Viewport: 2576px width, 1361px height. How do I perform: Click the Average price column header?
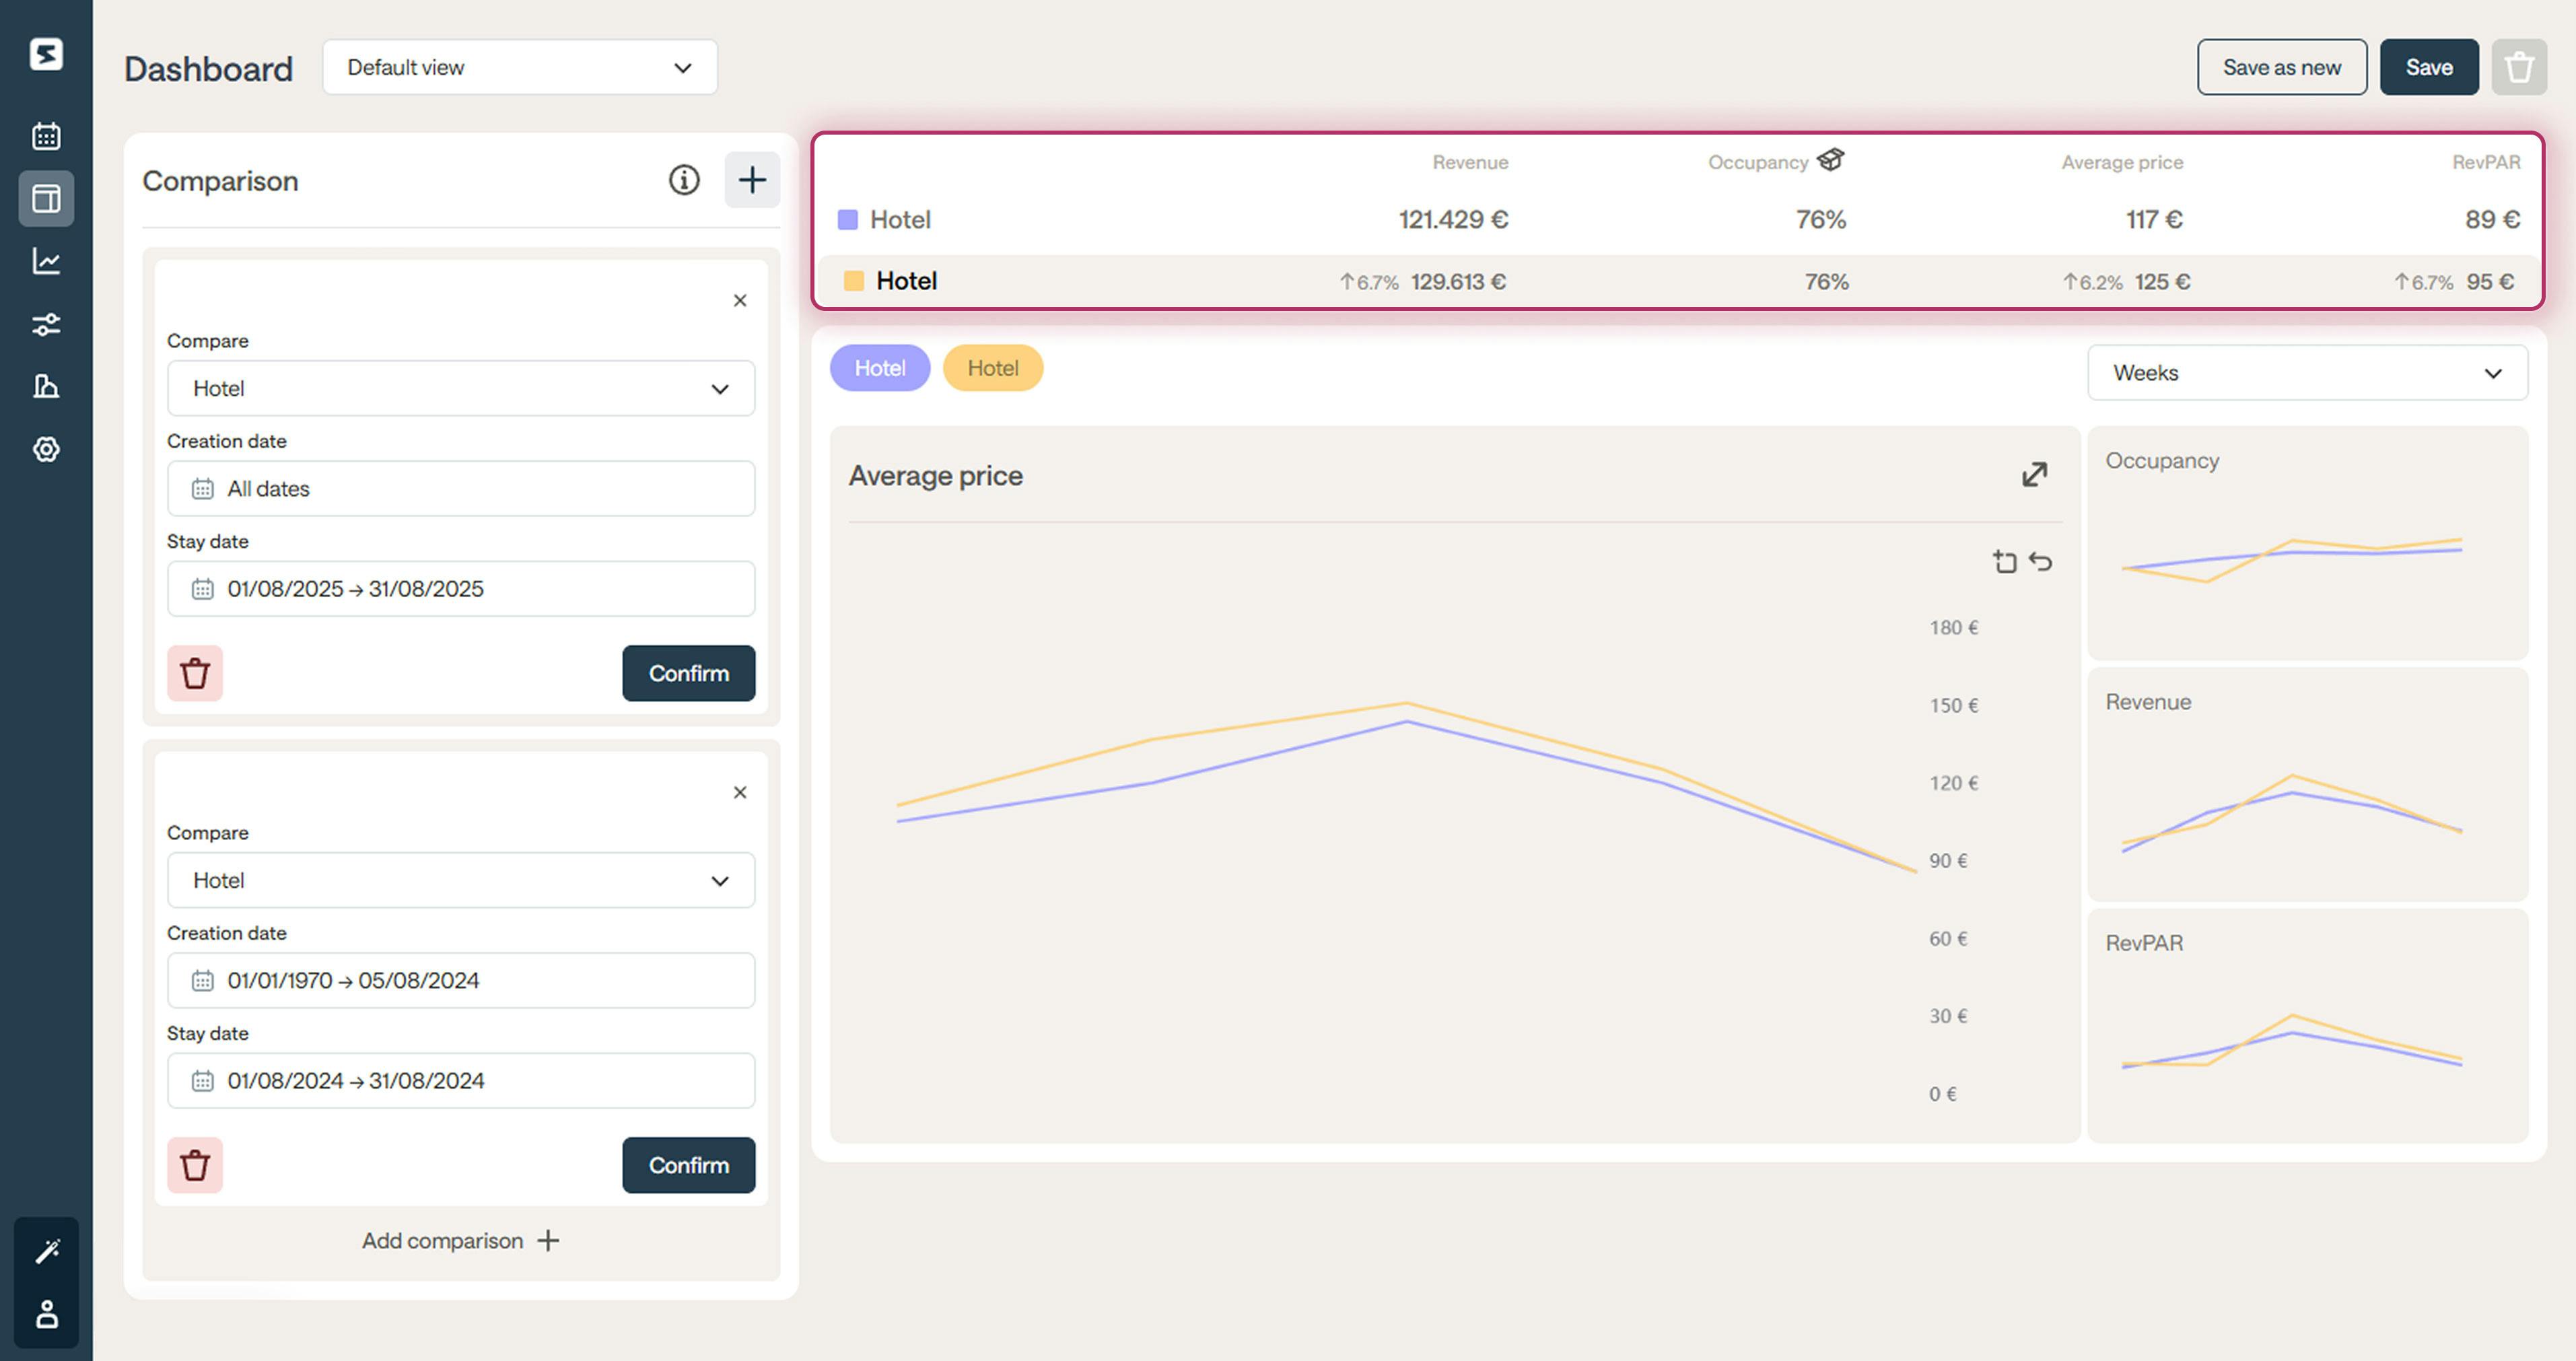pos(2122,162)
